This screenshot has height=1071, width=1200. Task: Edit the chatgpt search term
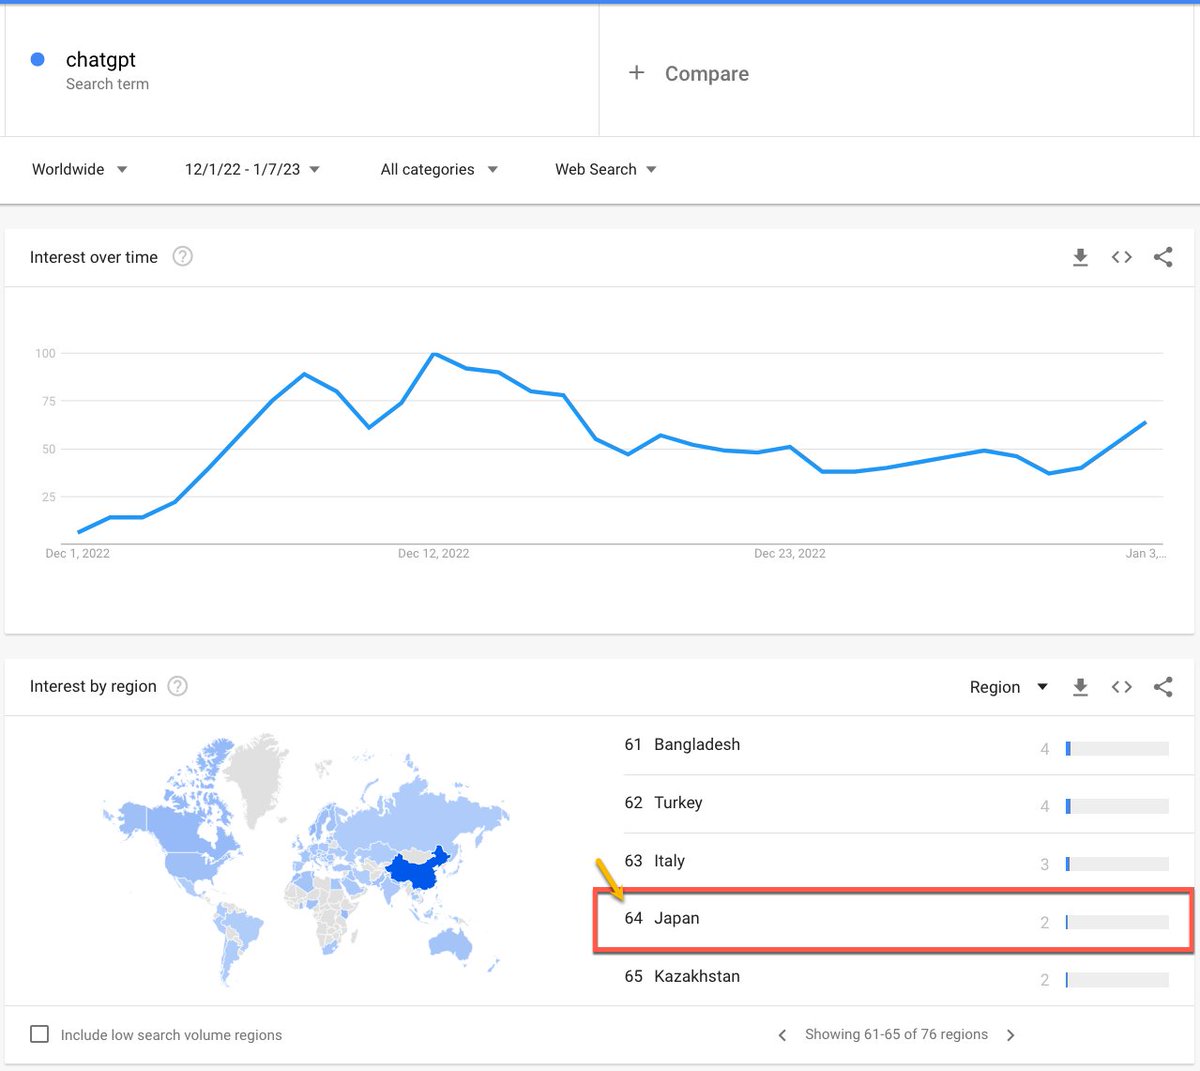pyautogui.click(x=302, y=70)
